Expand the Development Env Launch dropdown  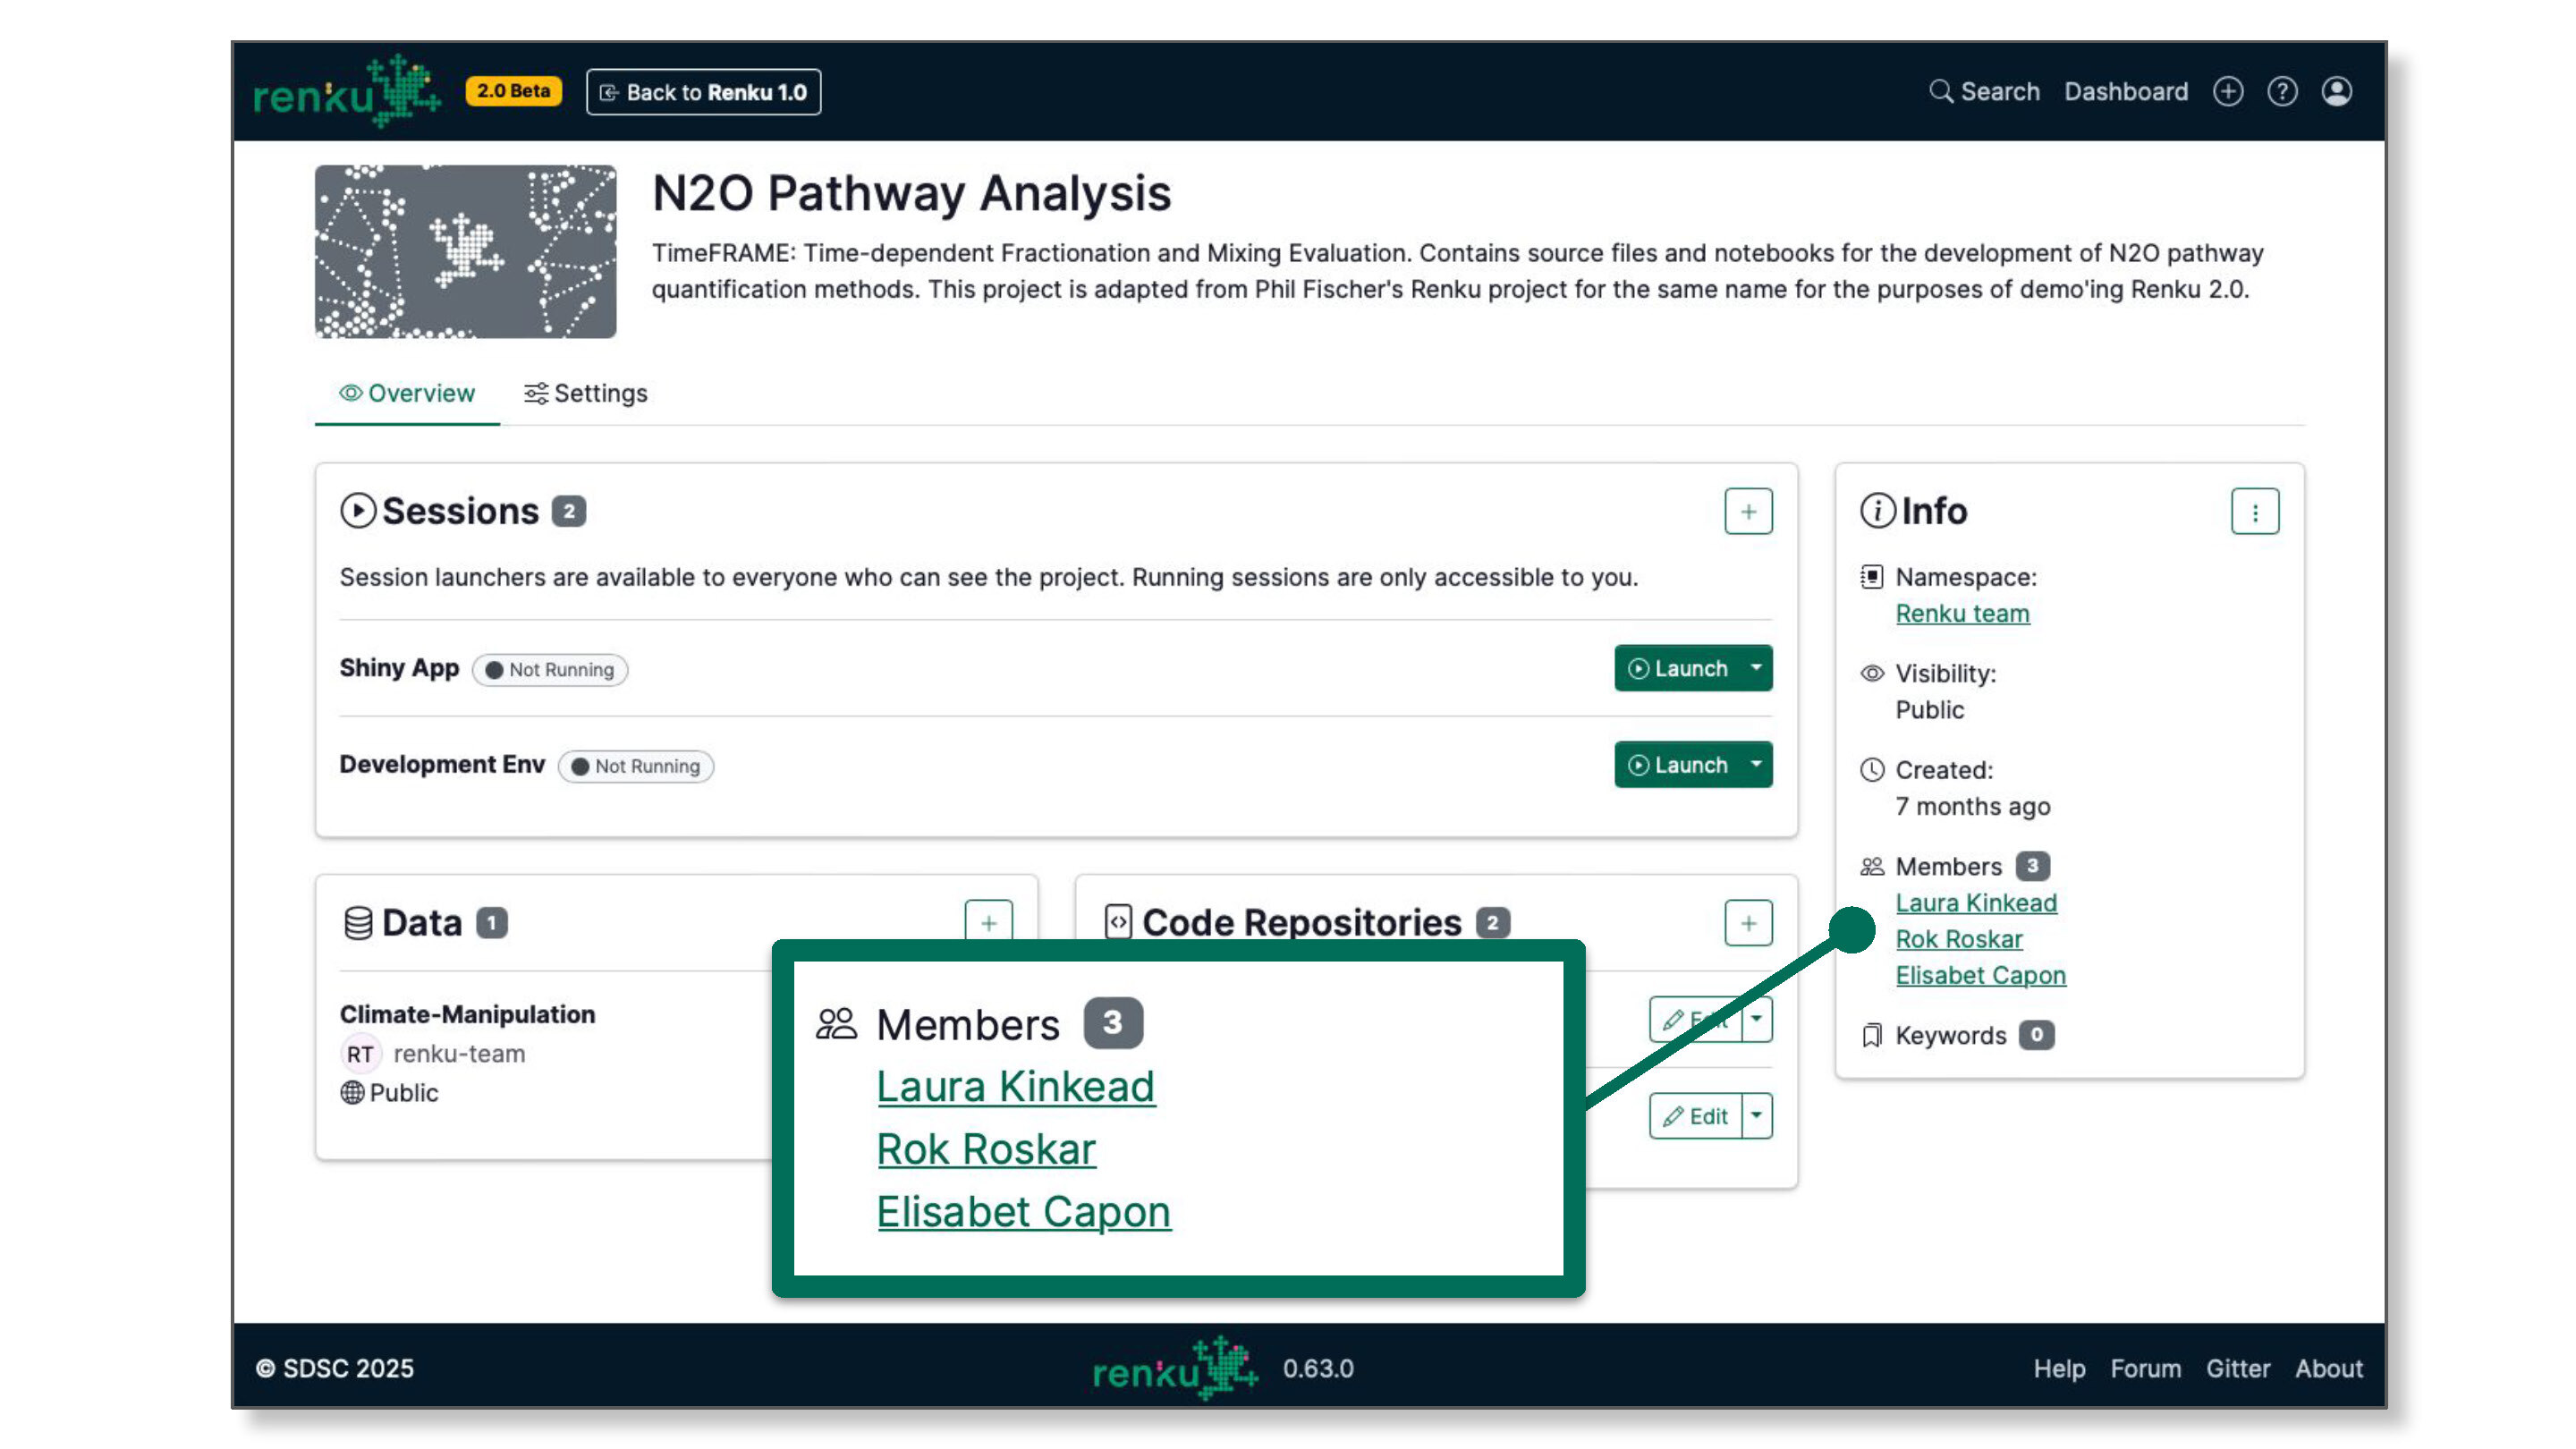click(x=1757, y=765)
